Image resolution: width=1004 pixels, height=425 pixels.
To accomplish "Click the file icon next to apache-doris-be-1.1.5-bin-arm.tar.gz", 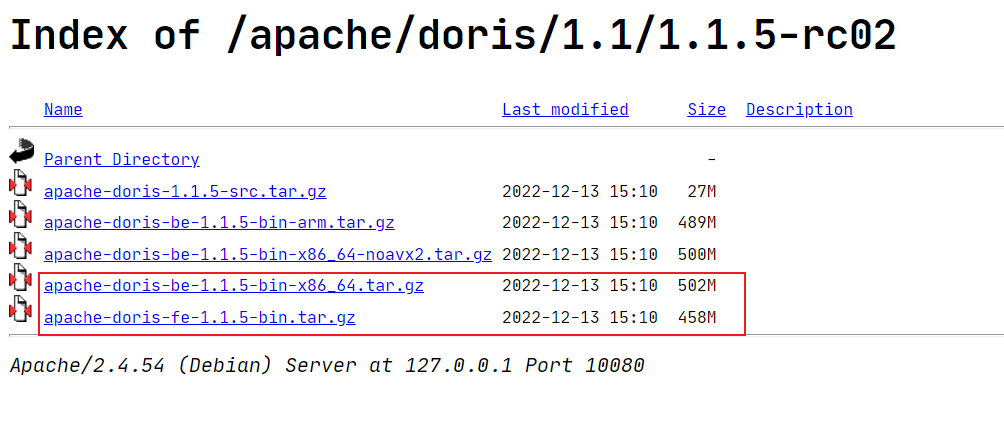I will coord(21,216).
